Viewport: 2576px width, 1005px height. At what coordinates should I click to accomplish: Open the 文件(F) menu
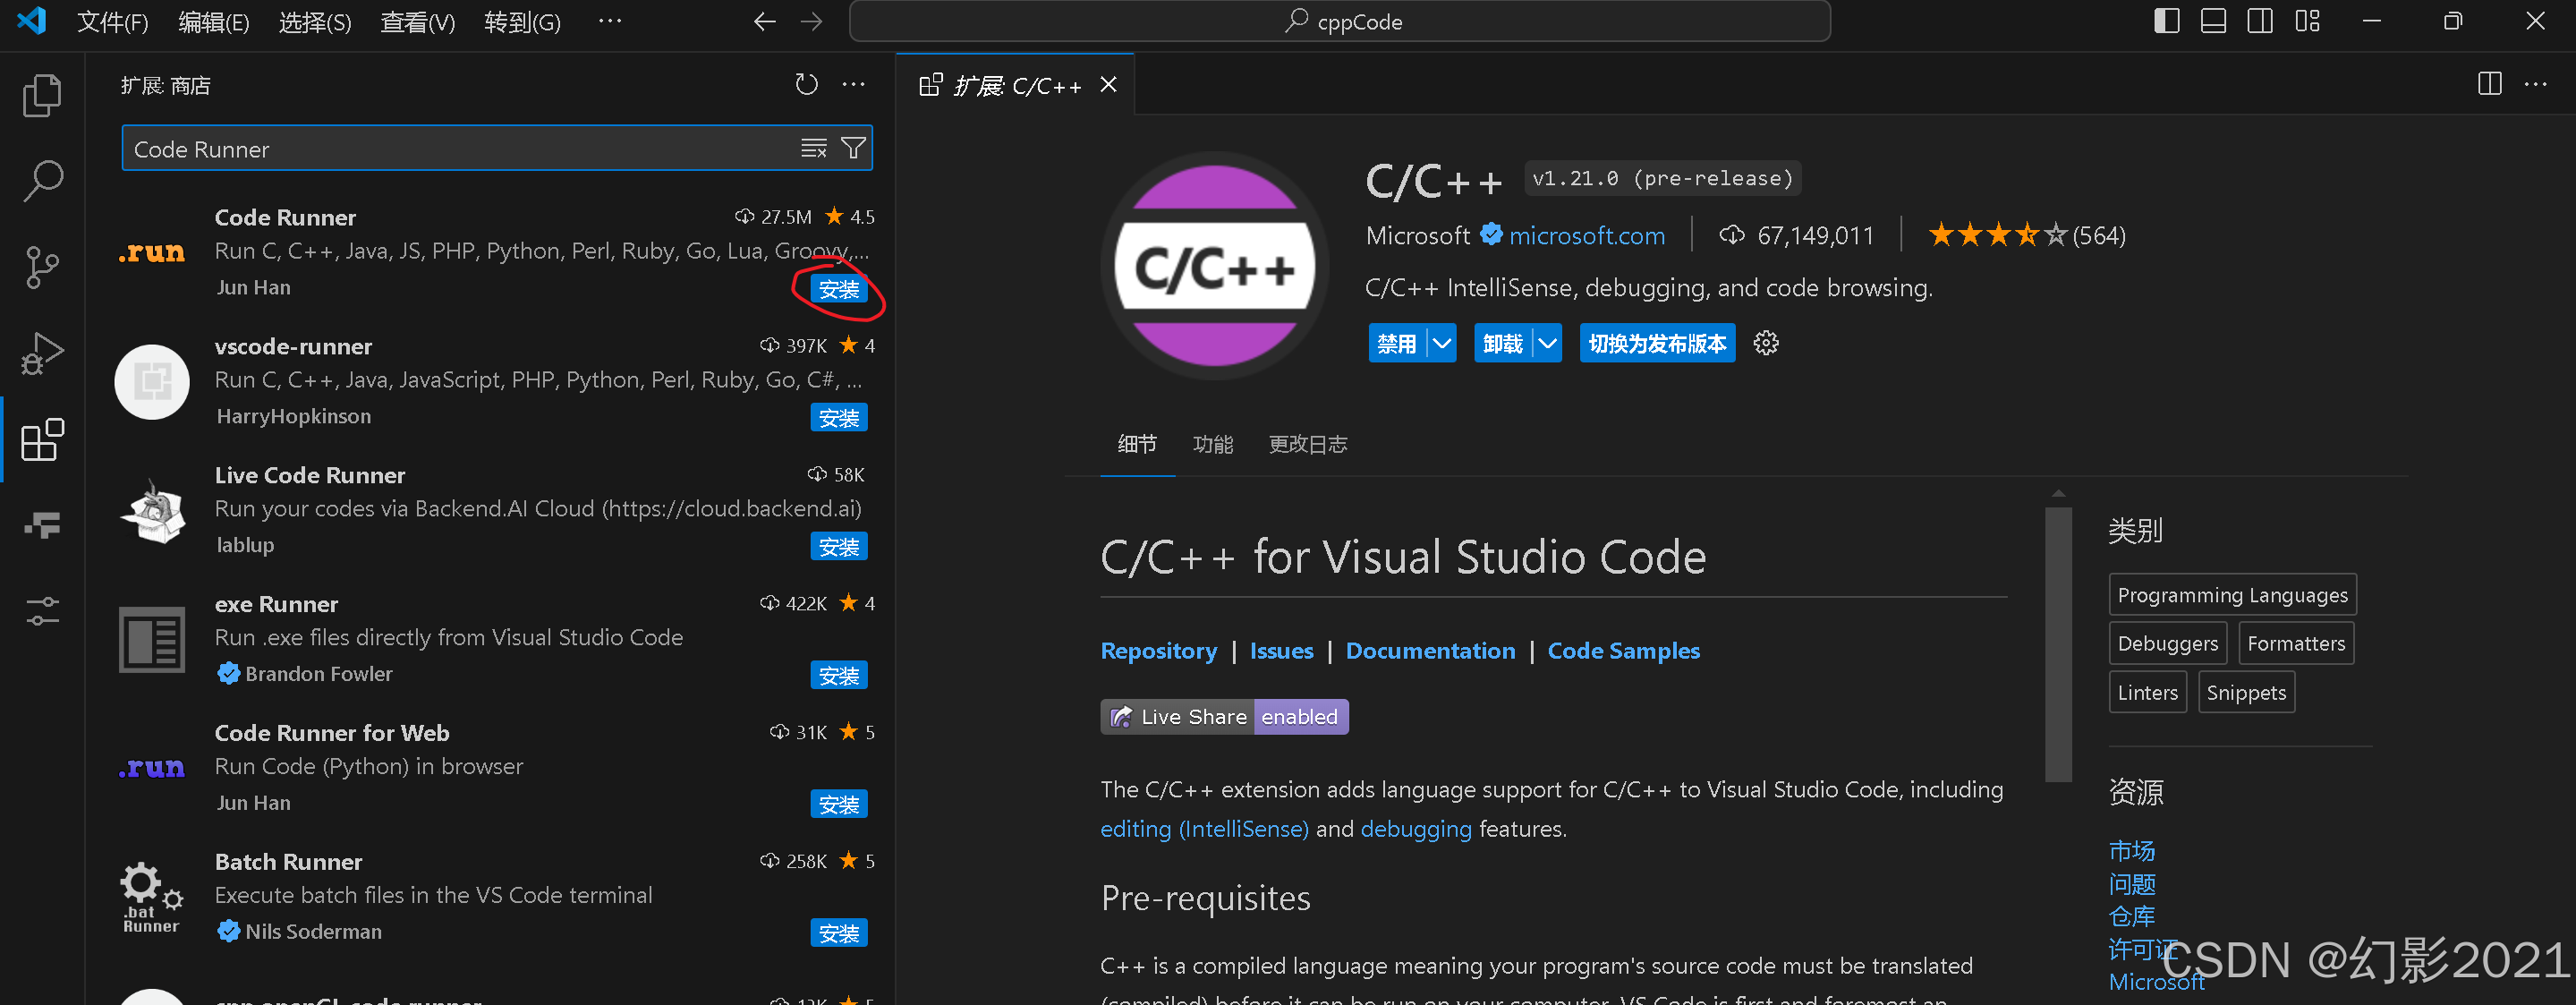(113, 22)
